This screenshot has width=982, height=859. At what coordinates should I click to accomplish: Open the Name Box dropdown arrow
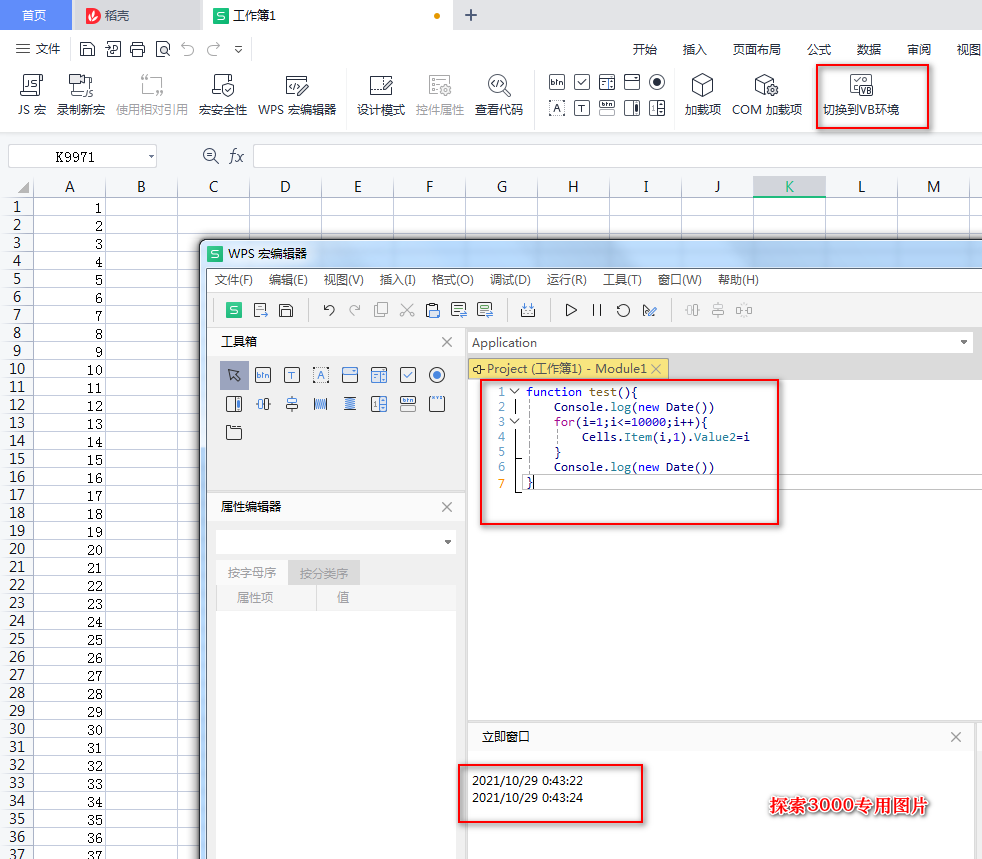click(152, 157)
